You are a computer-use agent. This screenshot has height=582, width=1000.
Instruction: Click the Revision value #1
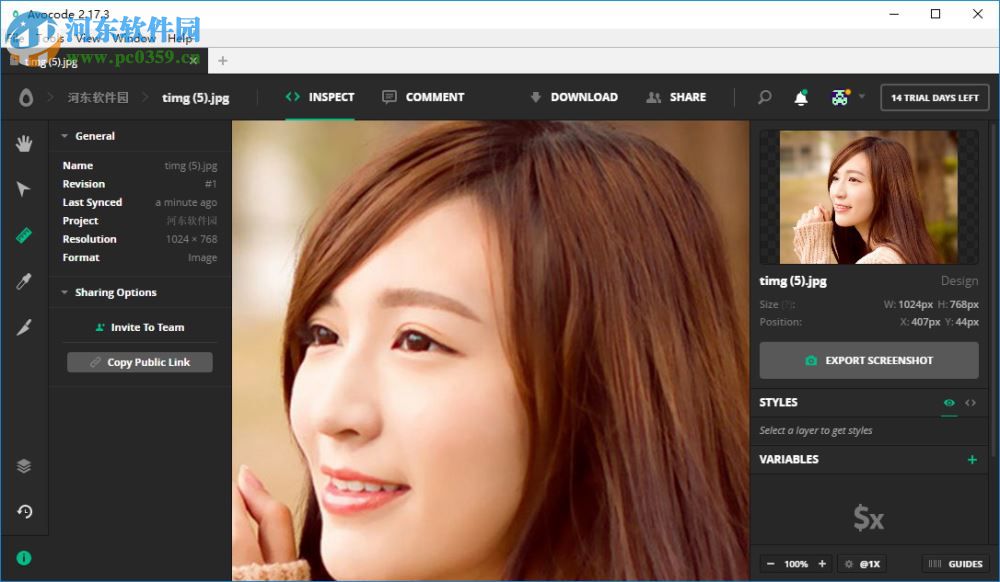[x=211, y=184]
